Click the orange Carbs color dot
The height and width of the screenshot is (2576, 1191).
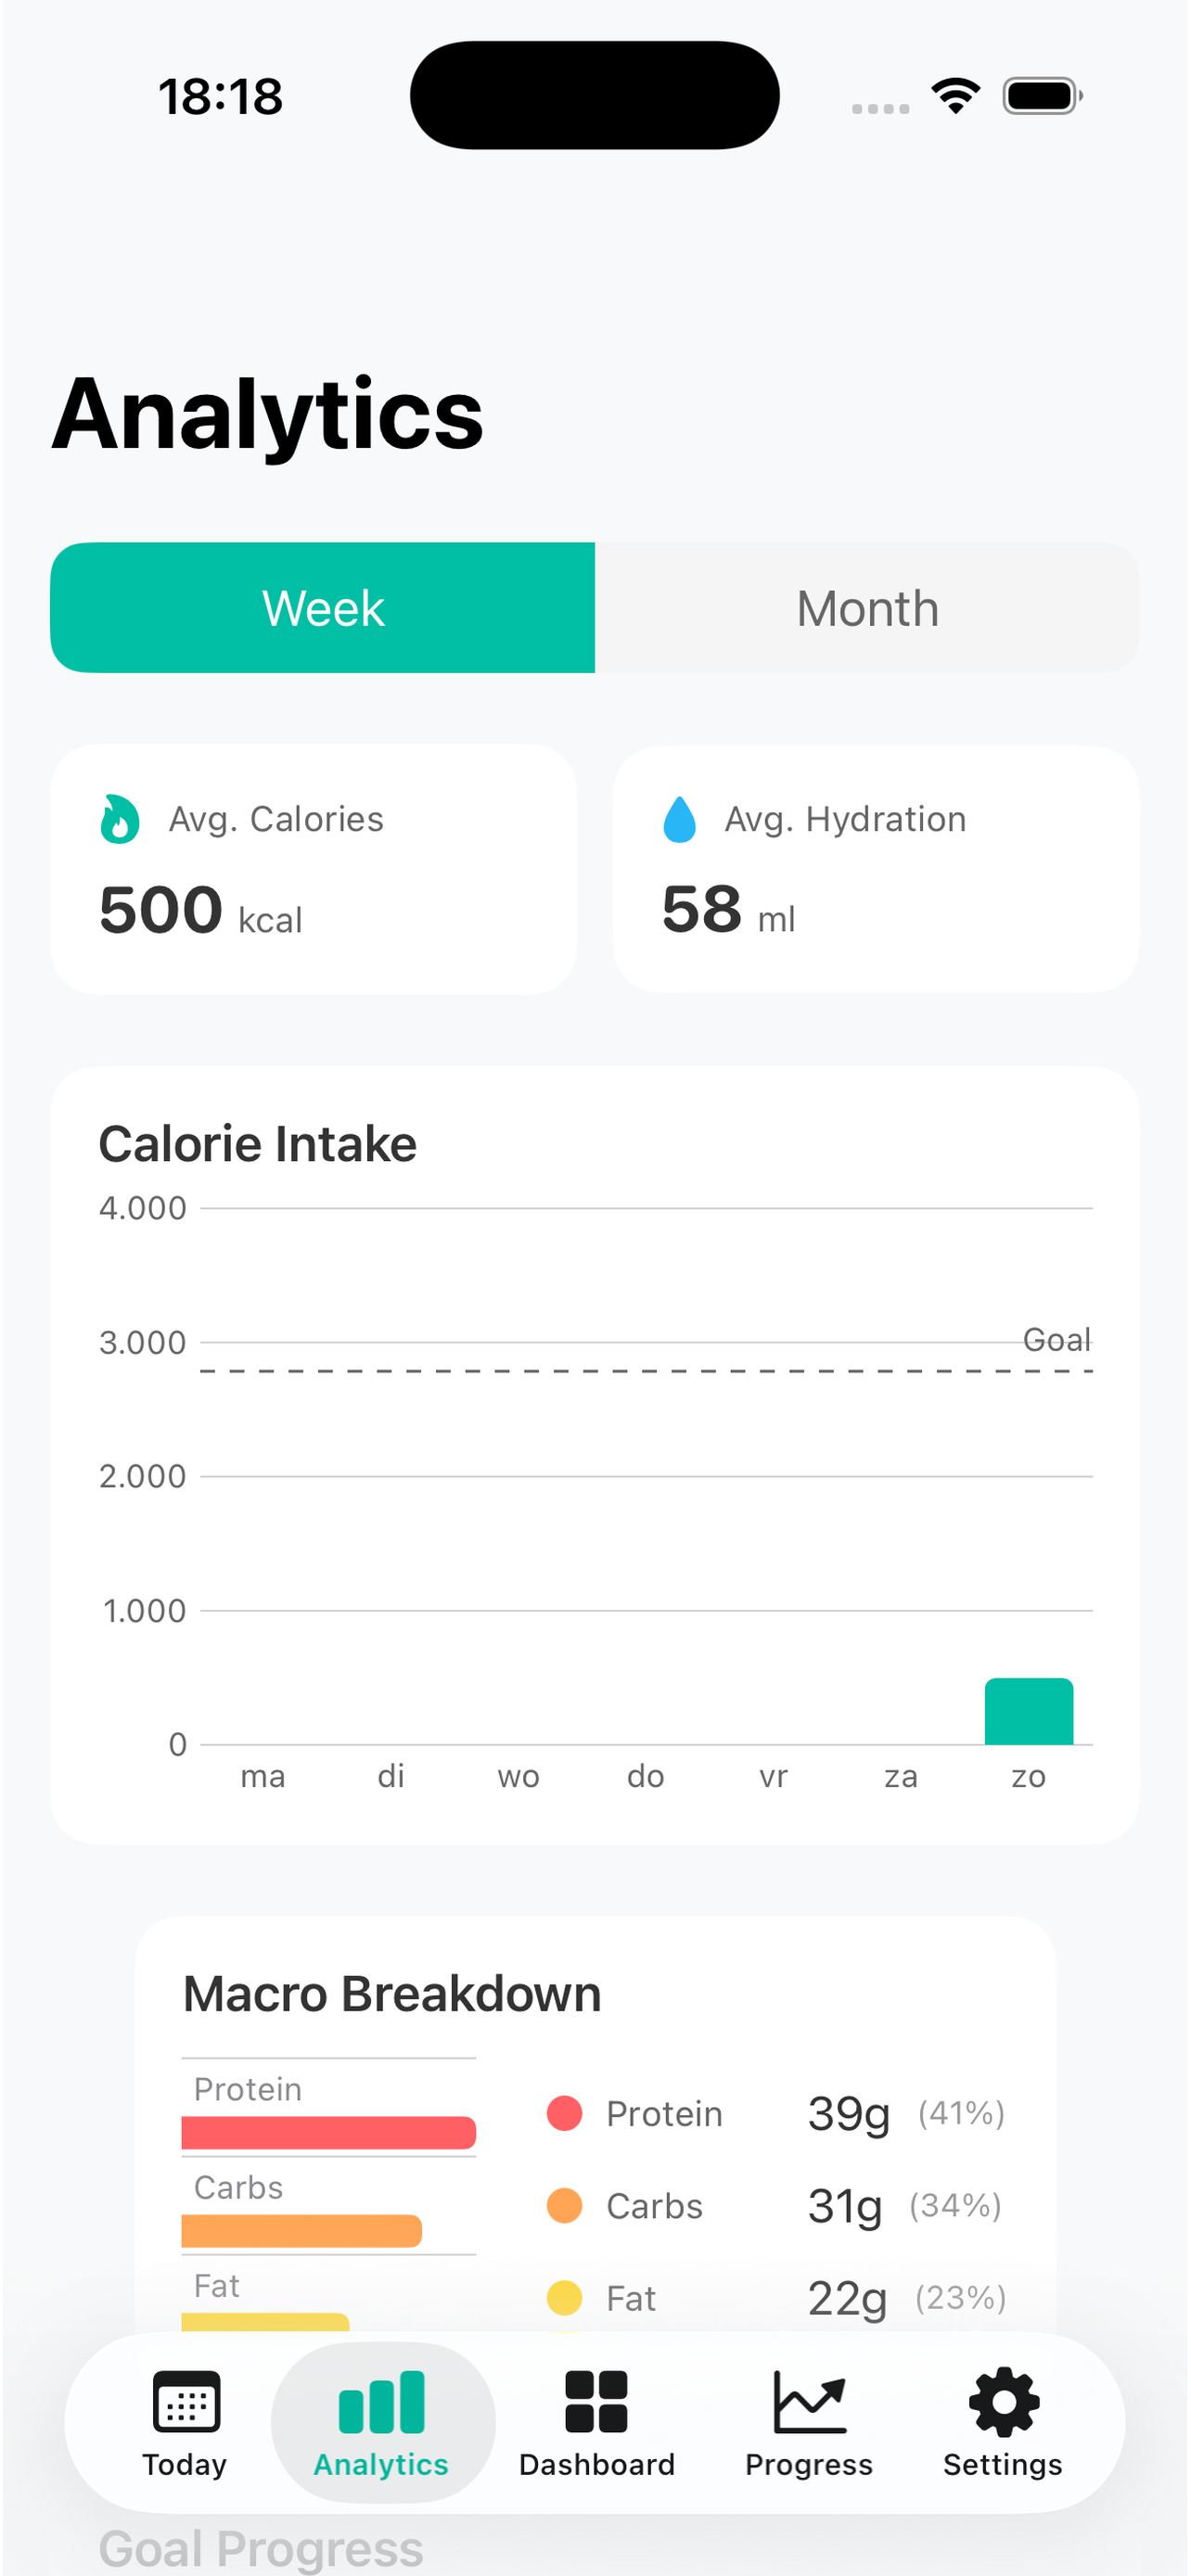pos(565,2205)
